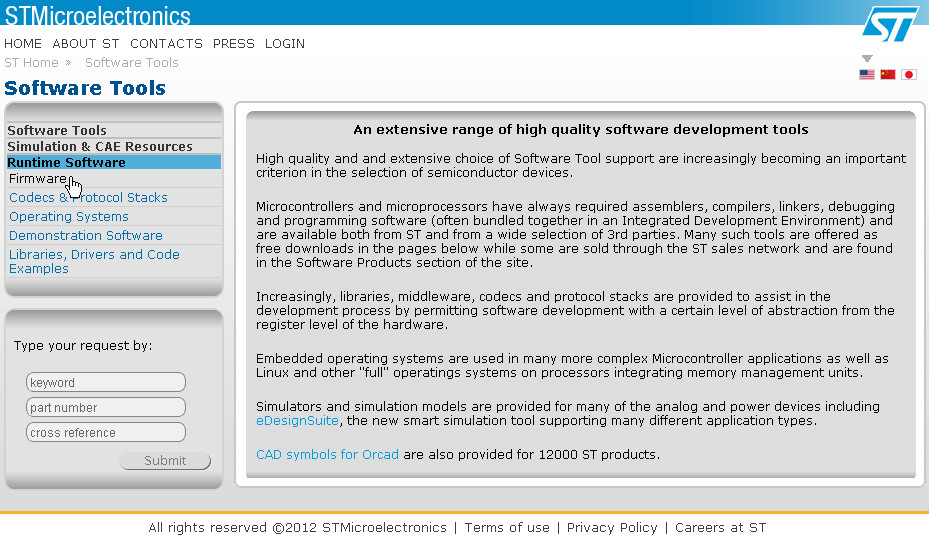Focus the part number field
This screenshot has width=929, height=556.
pos(106,407)
